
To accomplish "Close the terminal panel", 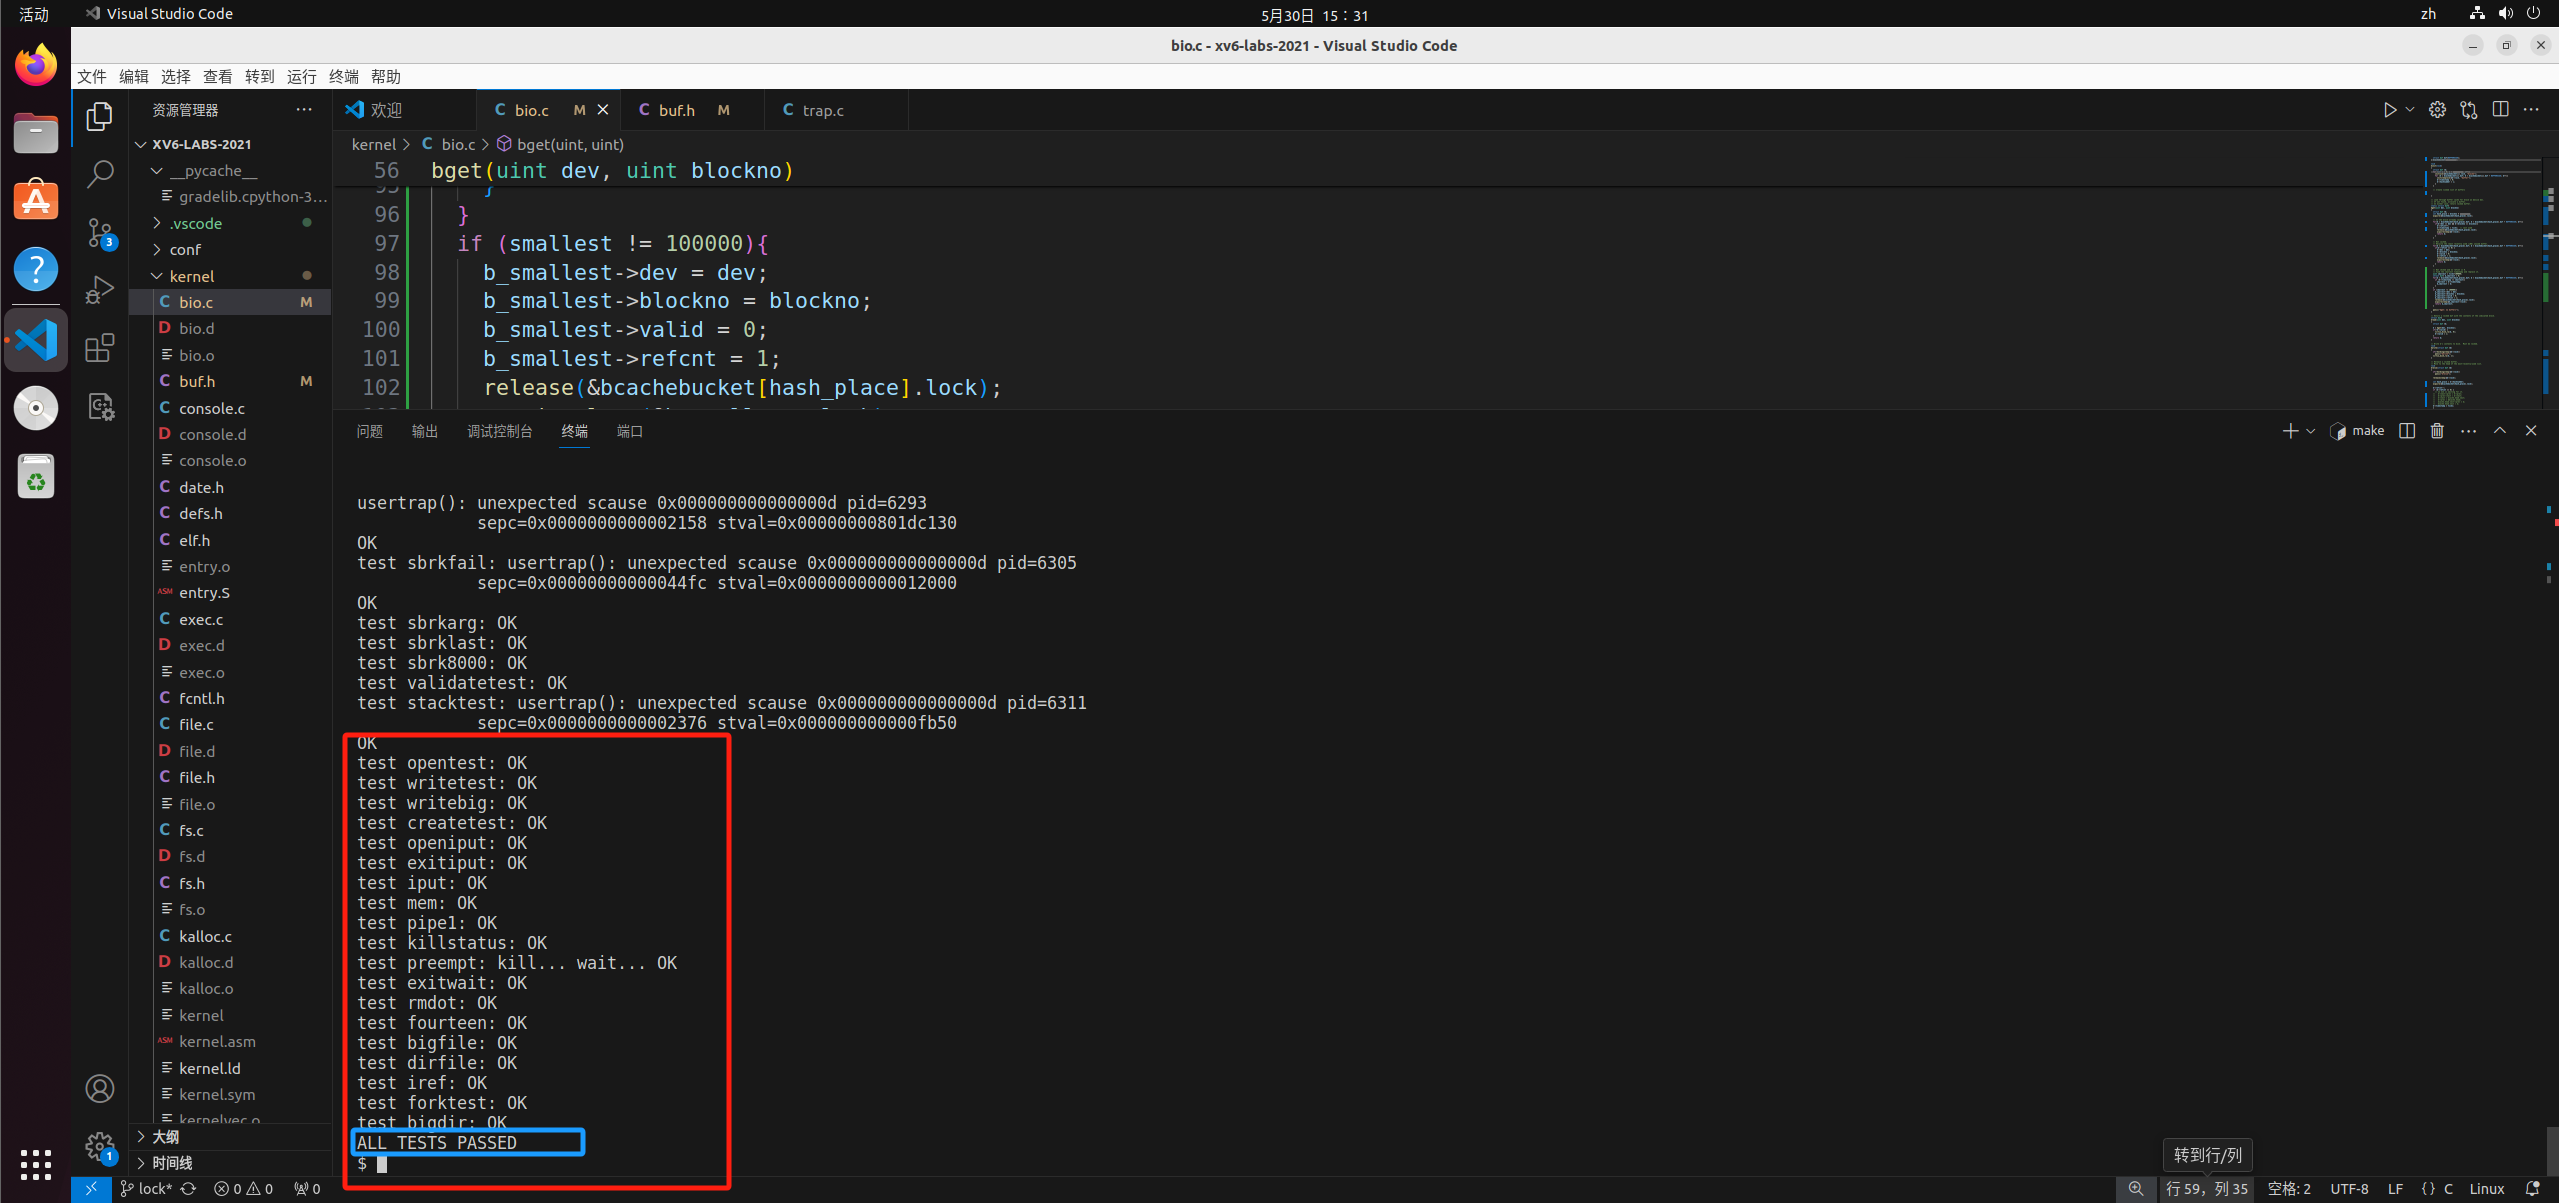I will (2531, 431).
